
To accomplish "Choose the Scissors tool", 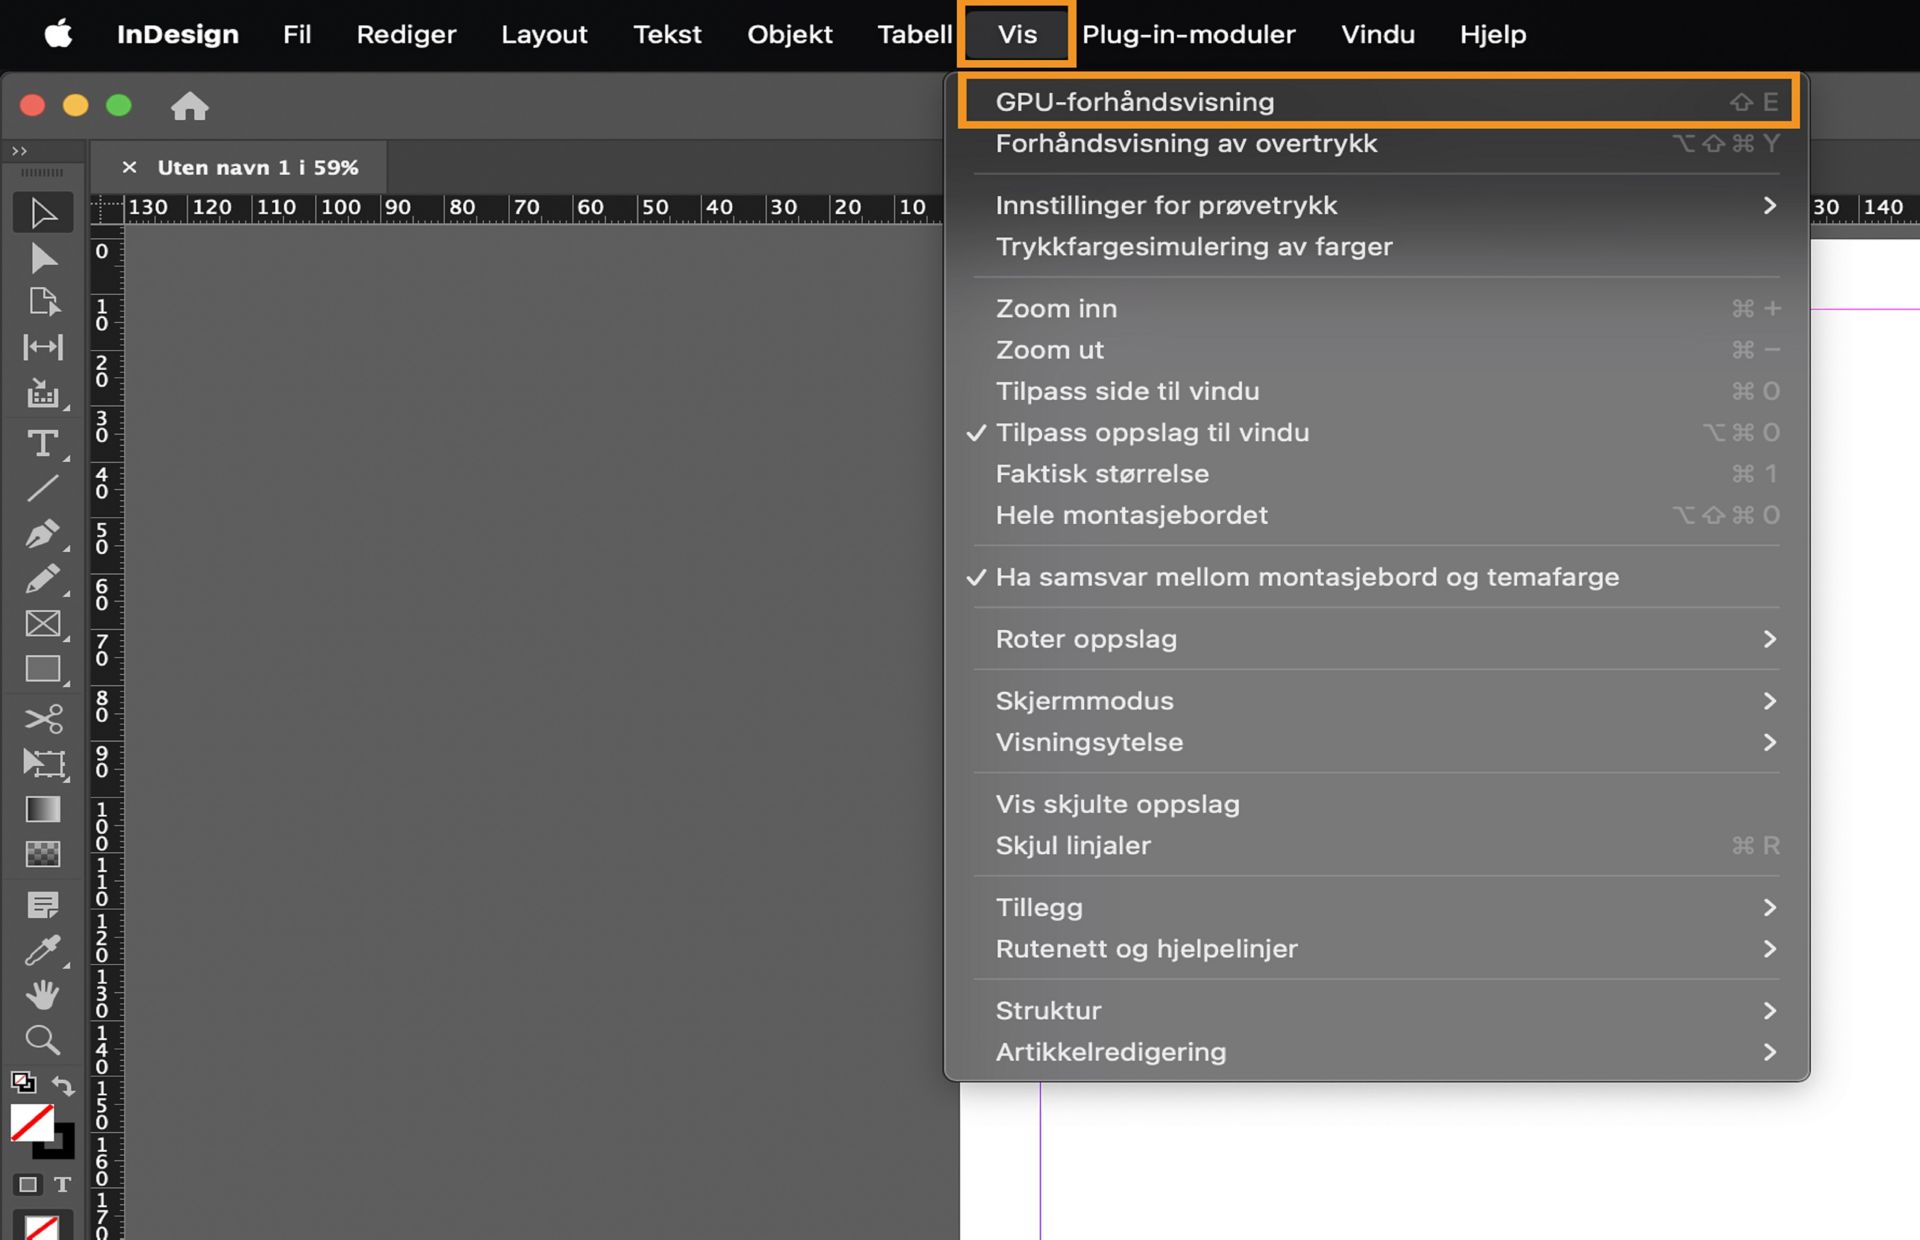I will point(42,718).
